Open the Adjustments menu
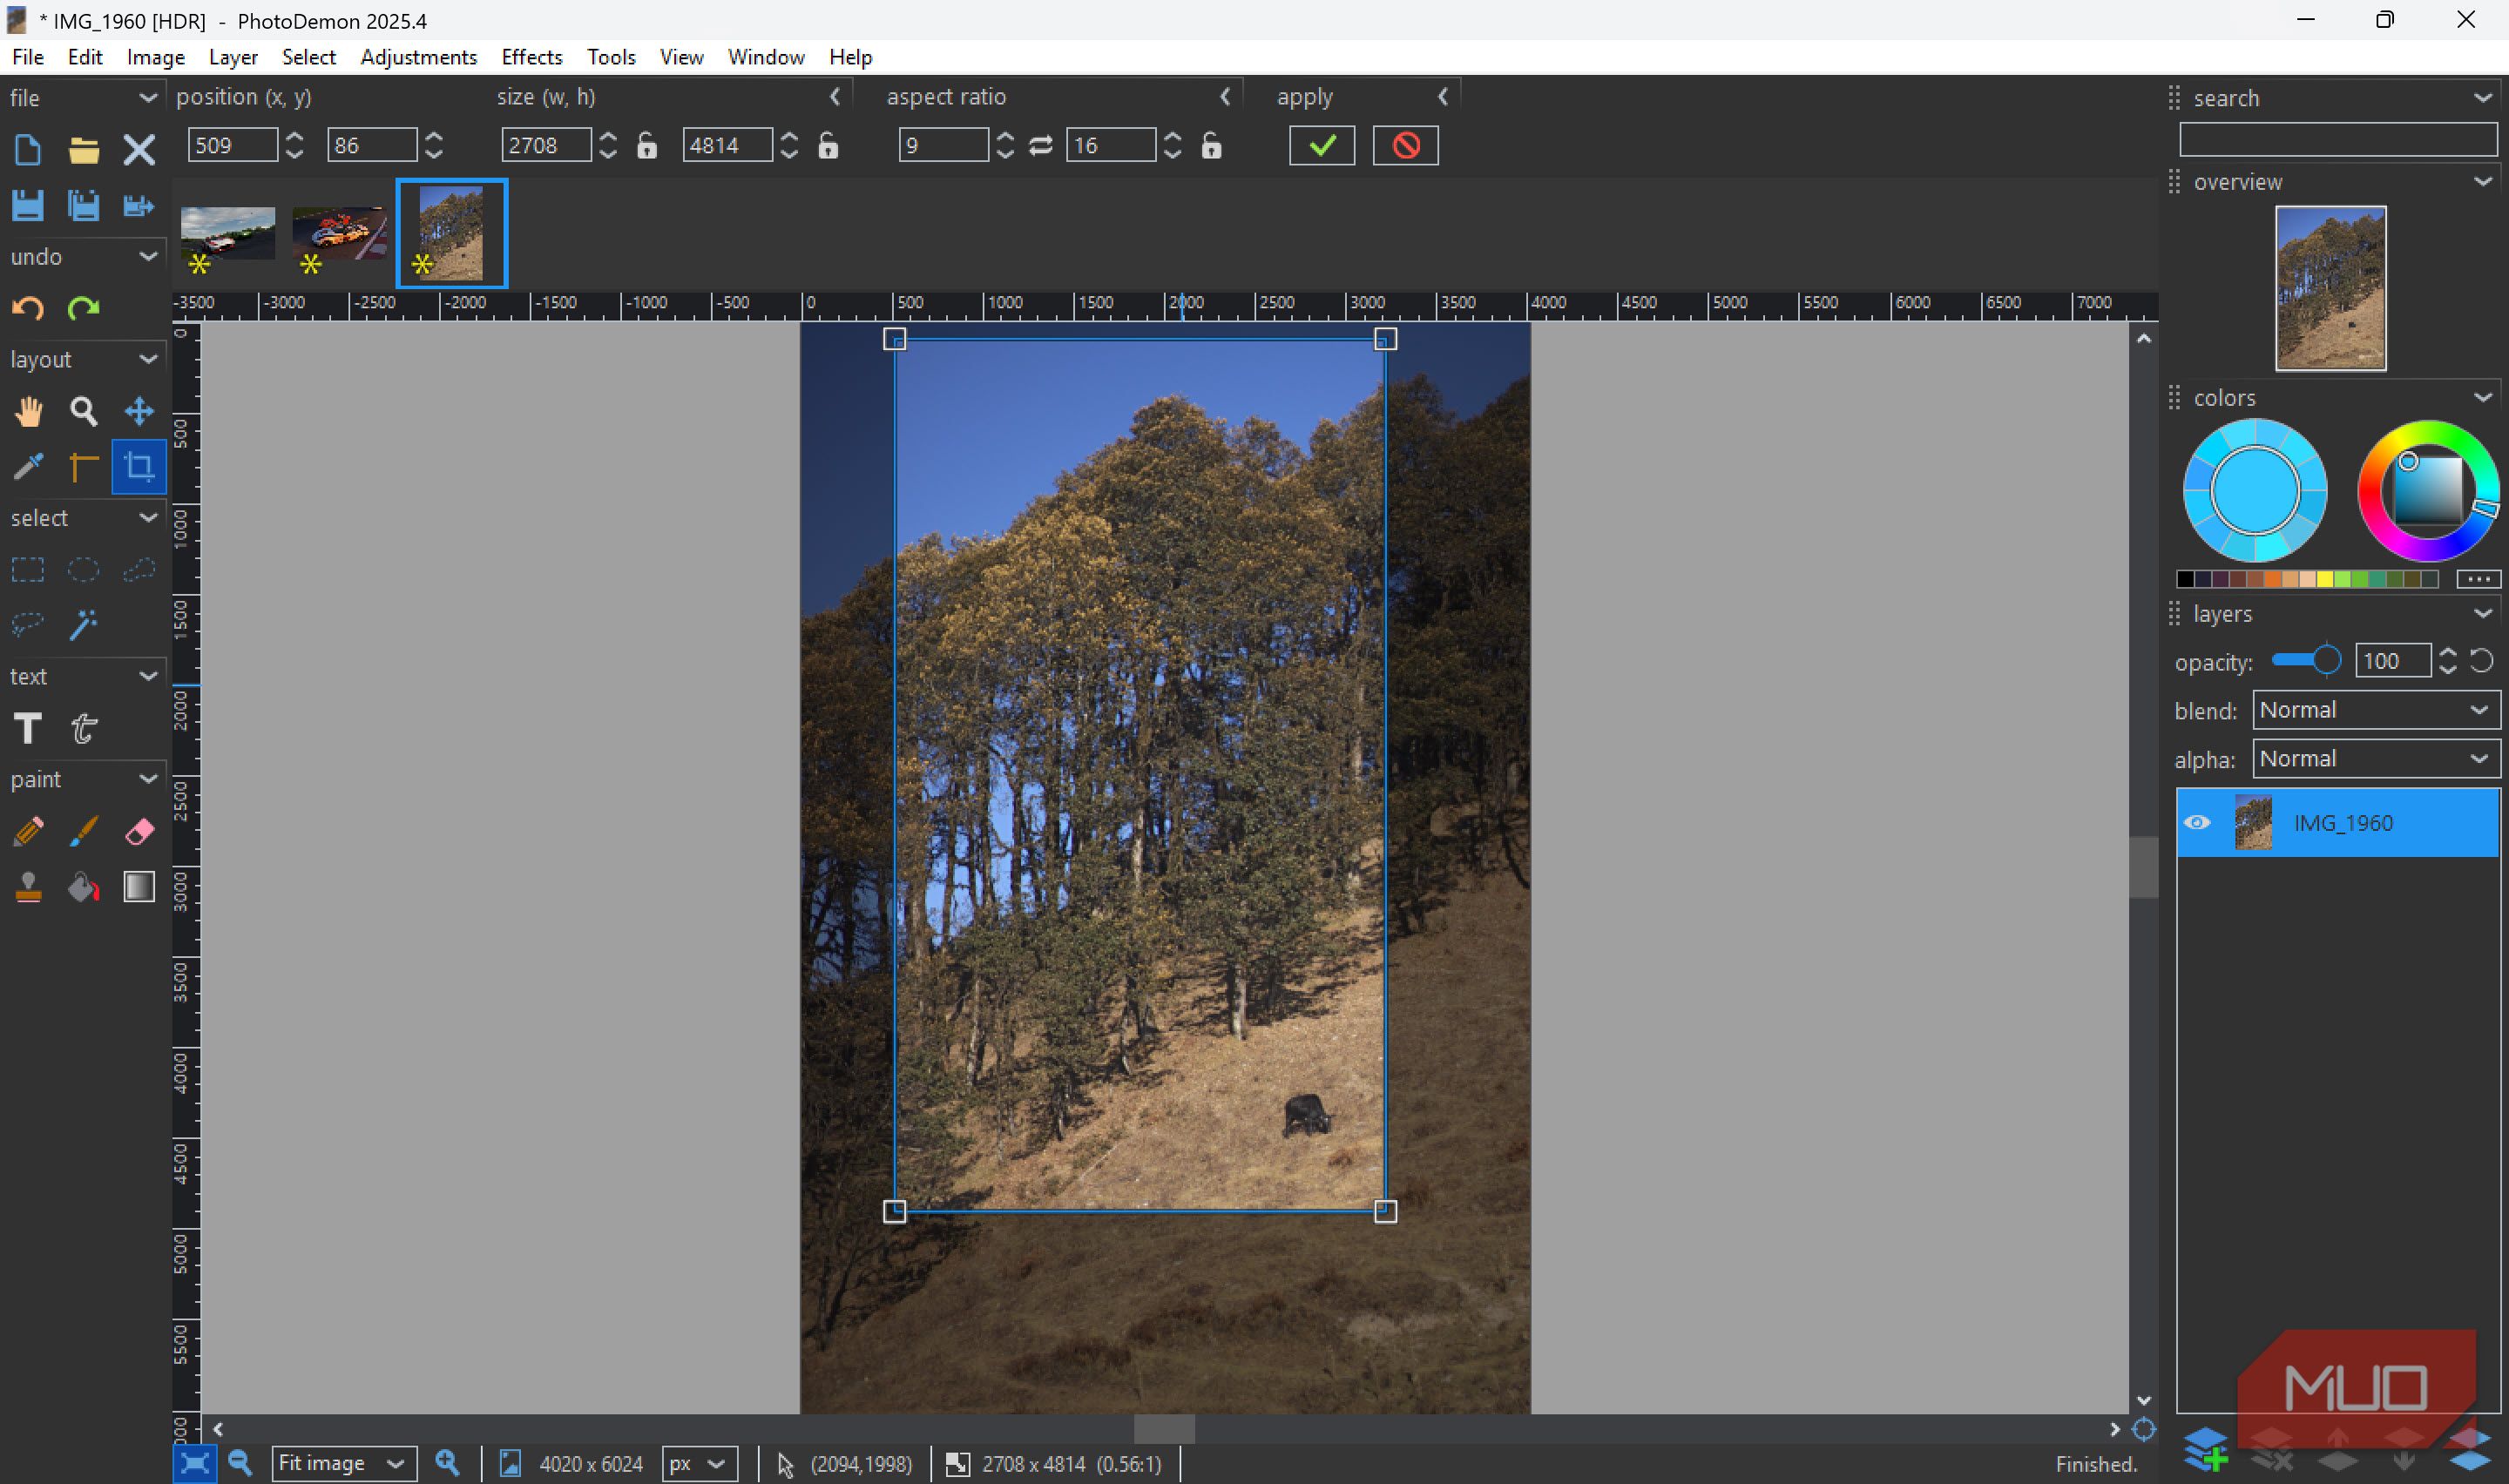The width and height of the screenshot is (2509, 1484). (x=418, y=57)
